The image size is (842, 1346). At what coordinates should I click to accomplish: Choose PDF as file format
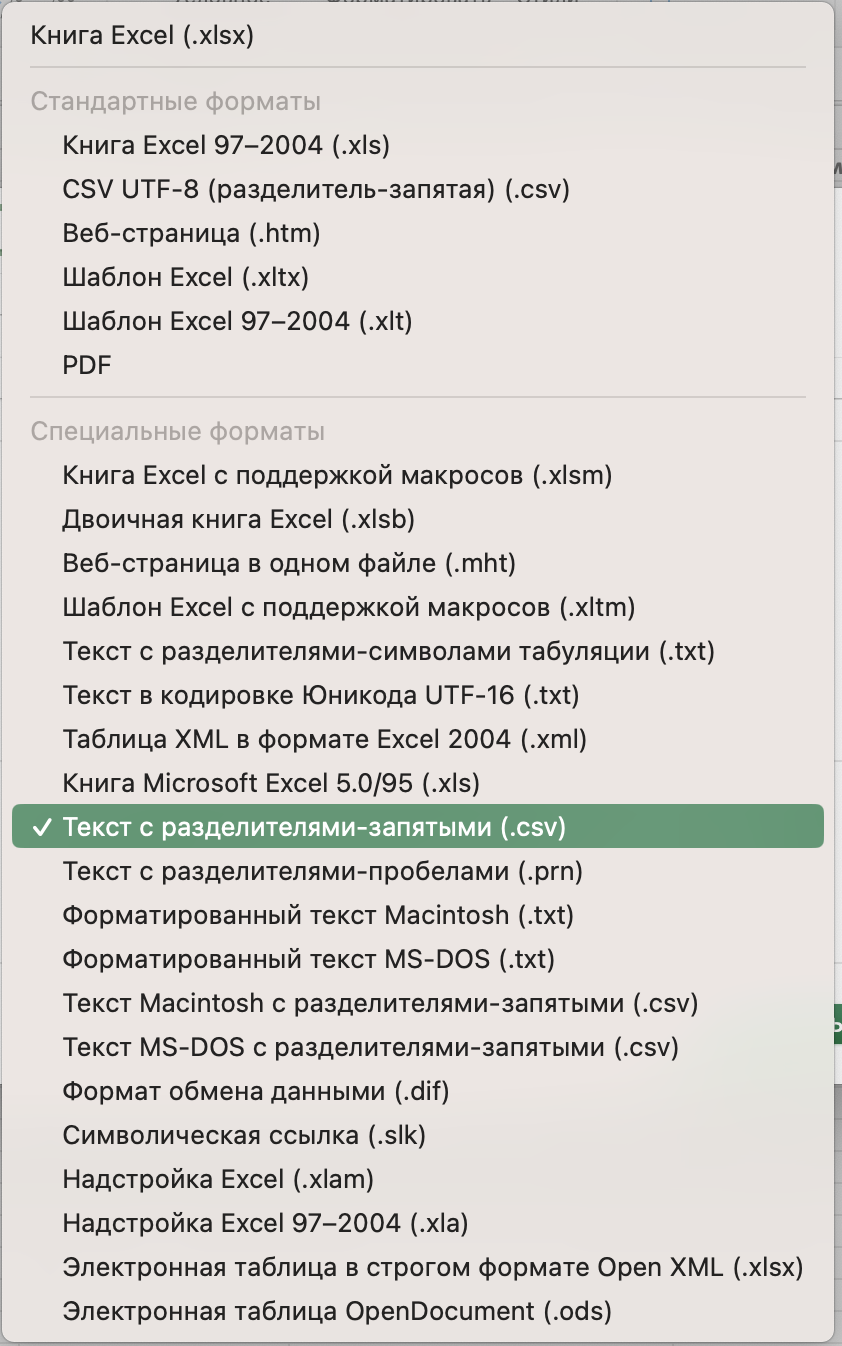click(87, 366)
